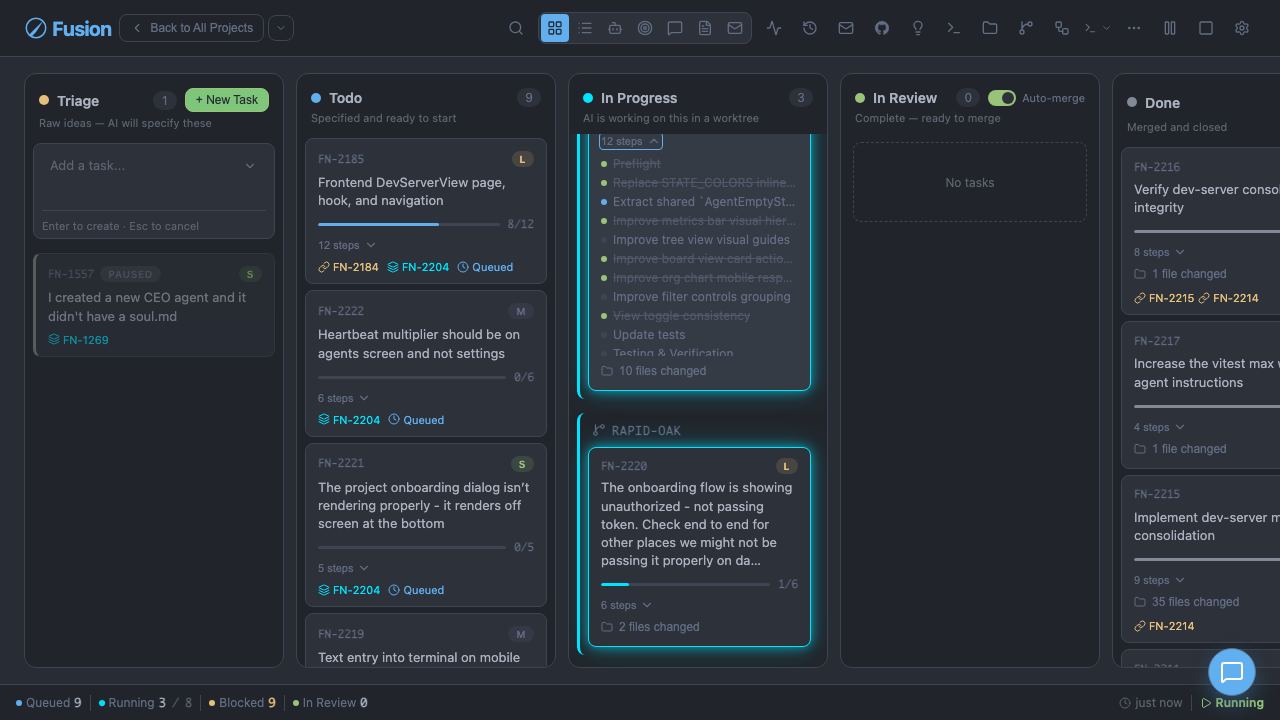
Task: Open FN-2214 link on FN-2215 card
Action: tap(1164, 626)
